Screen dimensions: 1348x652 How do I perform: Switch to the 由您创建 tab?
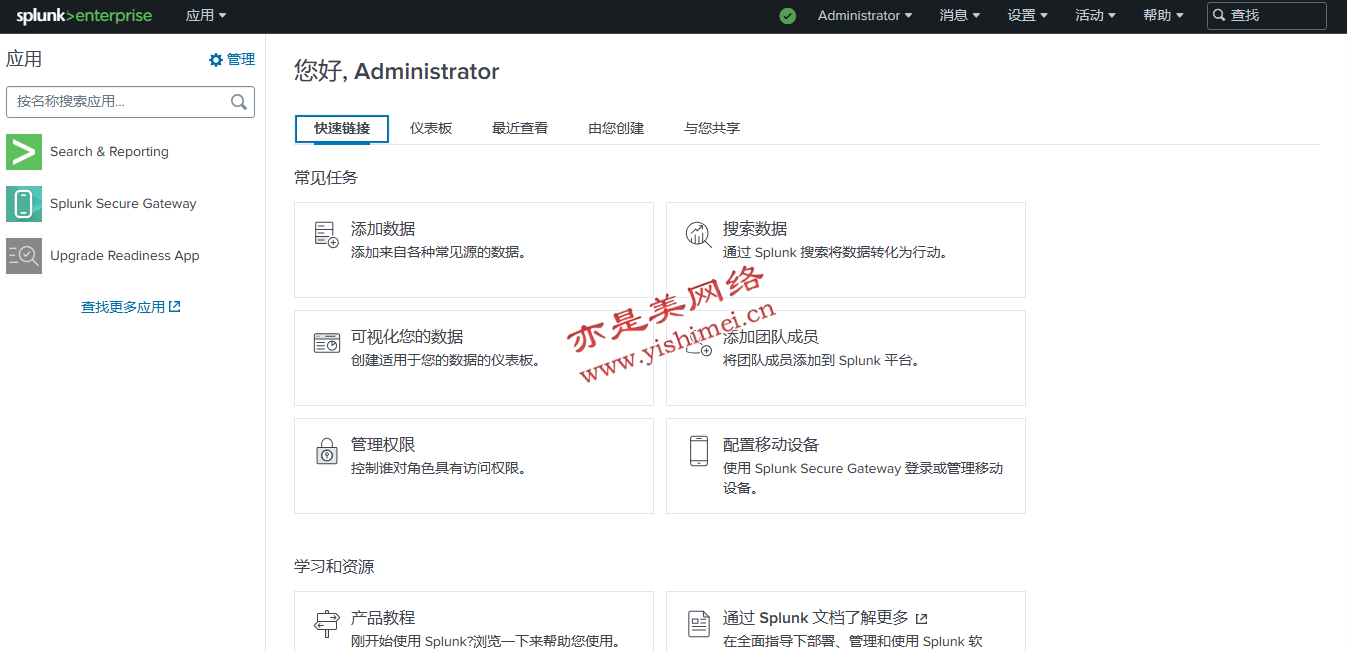616,129
